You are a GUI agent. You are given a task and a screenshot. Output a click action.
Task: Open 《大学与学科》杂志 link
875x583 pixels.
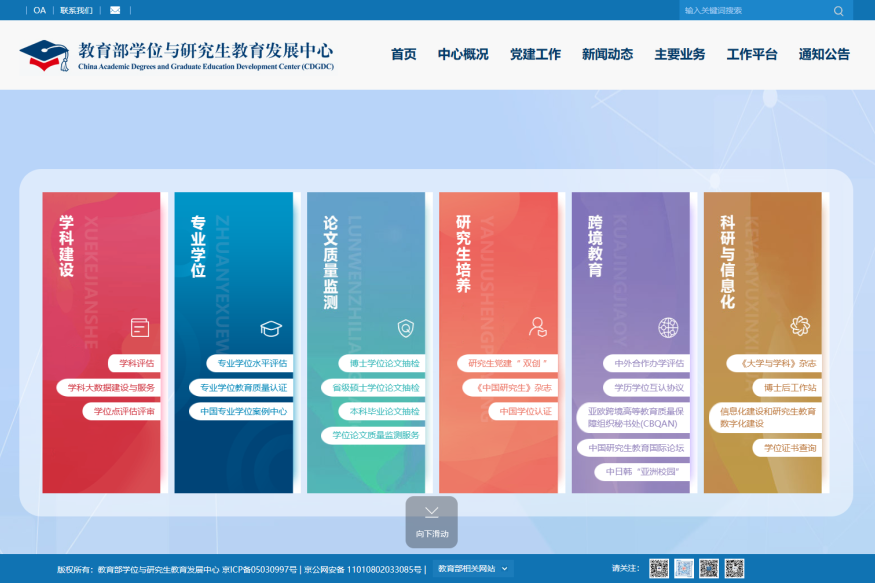(x=774, y=363)
